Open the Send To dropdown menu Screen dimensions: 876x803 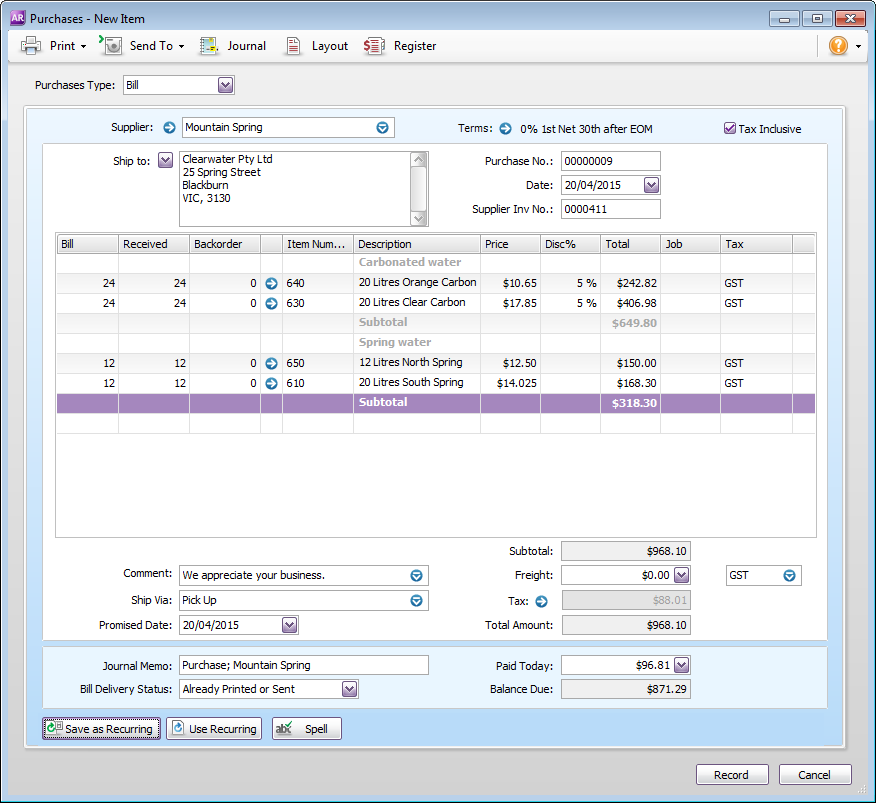pos(181,46)
